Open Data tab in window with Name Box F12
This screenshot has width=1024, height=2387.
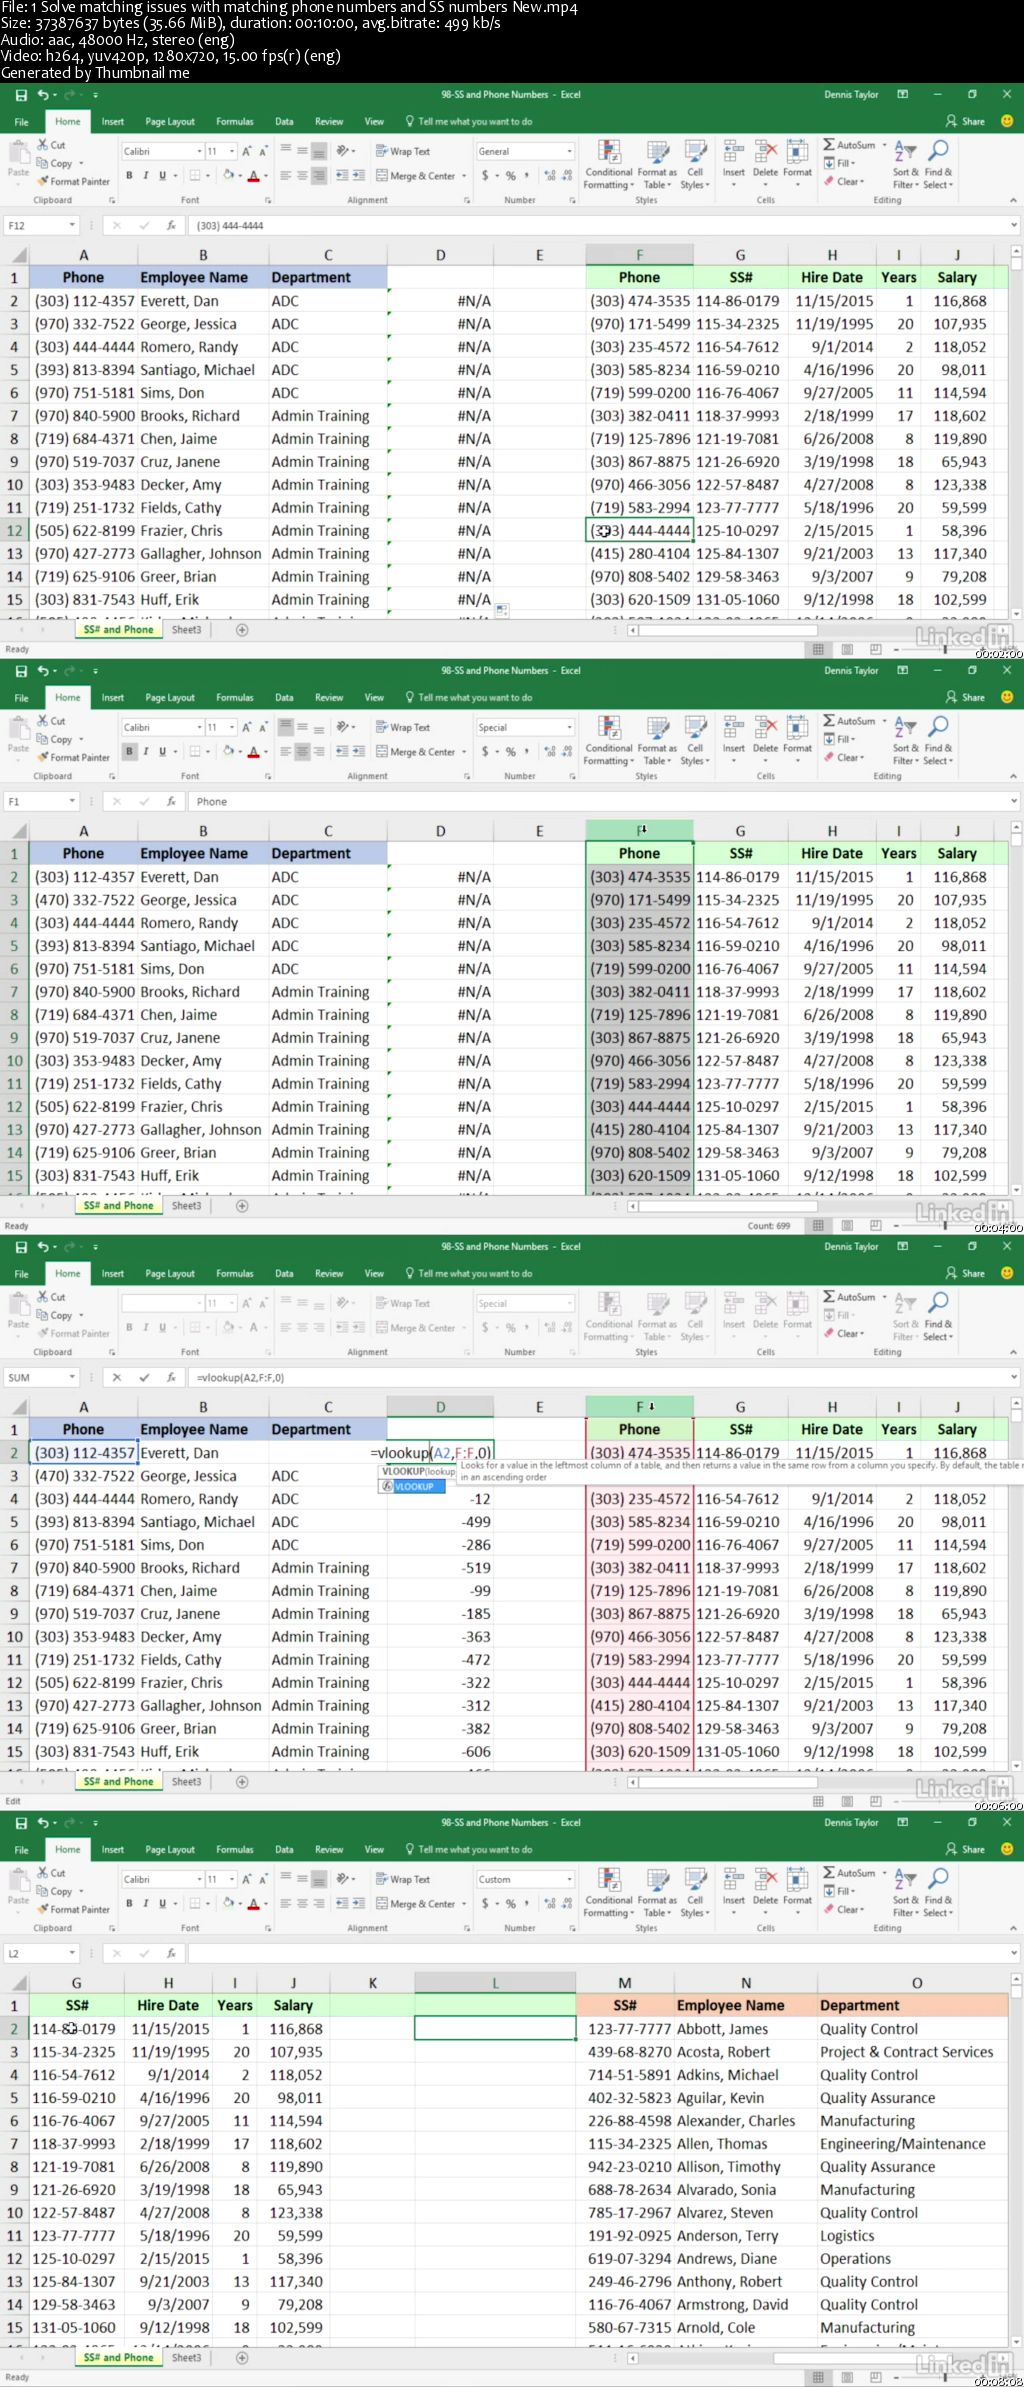click(285, 121)
